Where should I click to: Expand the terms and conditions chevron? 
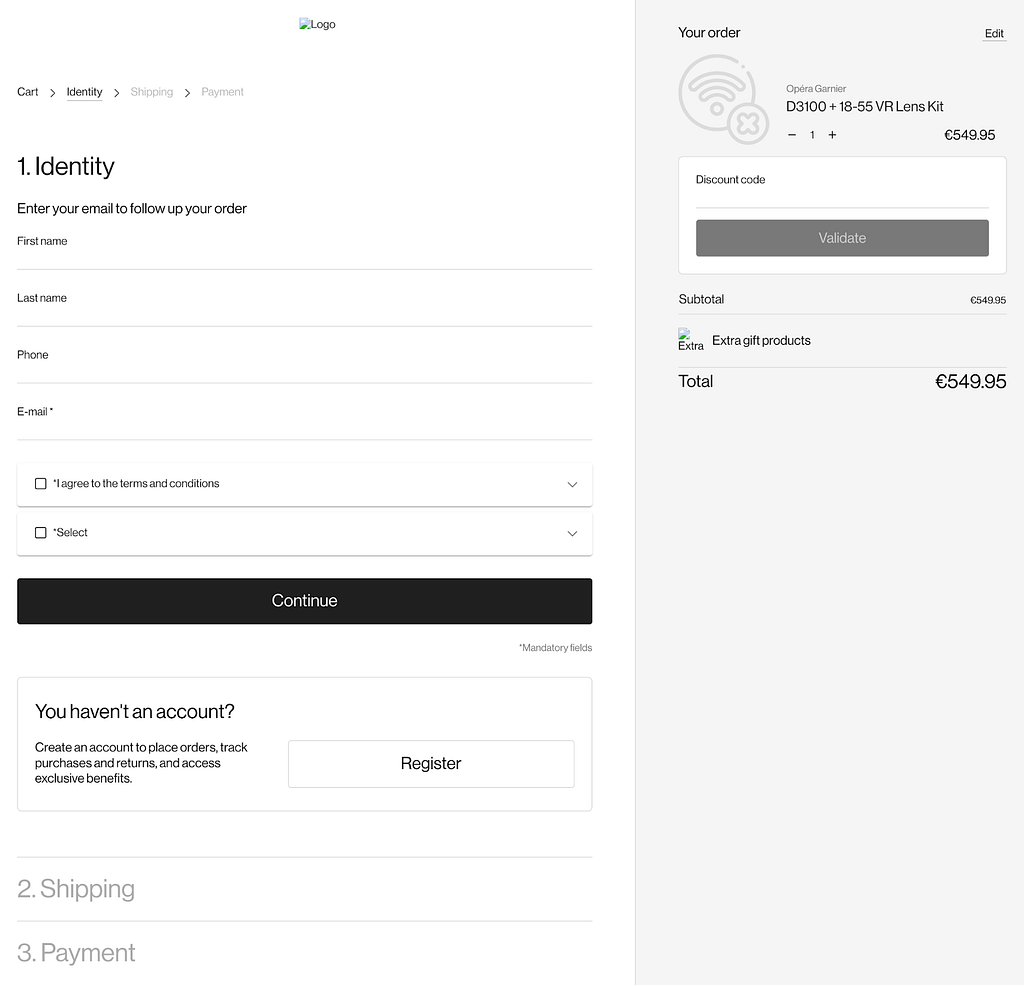572,485
